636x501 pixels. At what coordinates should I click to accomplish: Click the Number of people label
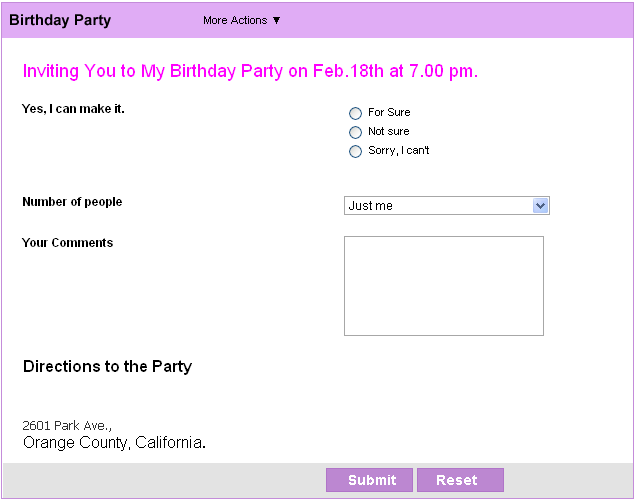[72, 202]
